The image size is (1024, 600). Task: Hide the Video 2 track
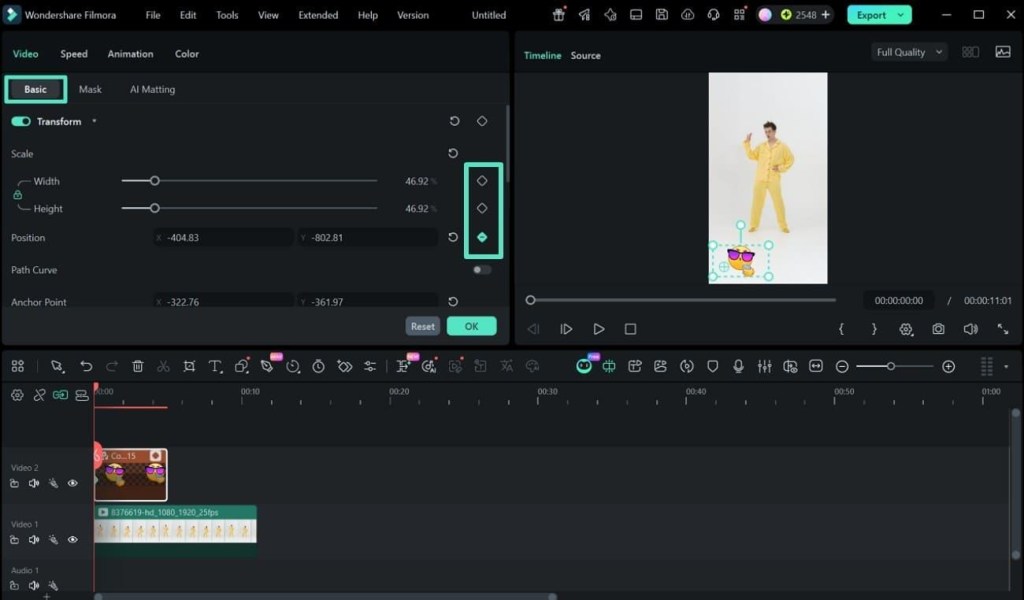coord(72,483)
